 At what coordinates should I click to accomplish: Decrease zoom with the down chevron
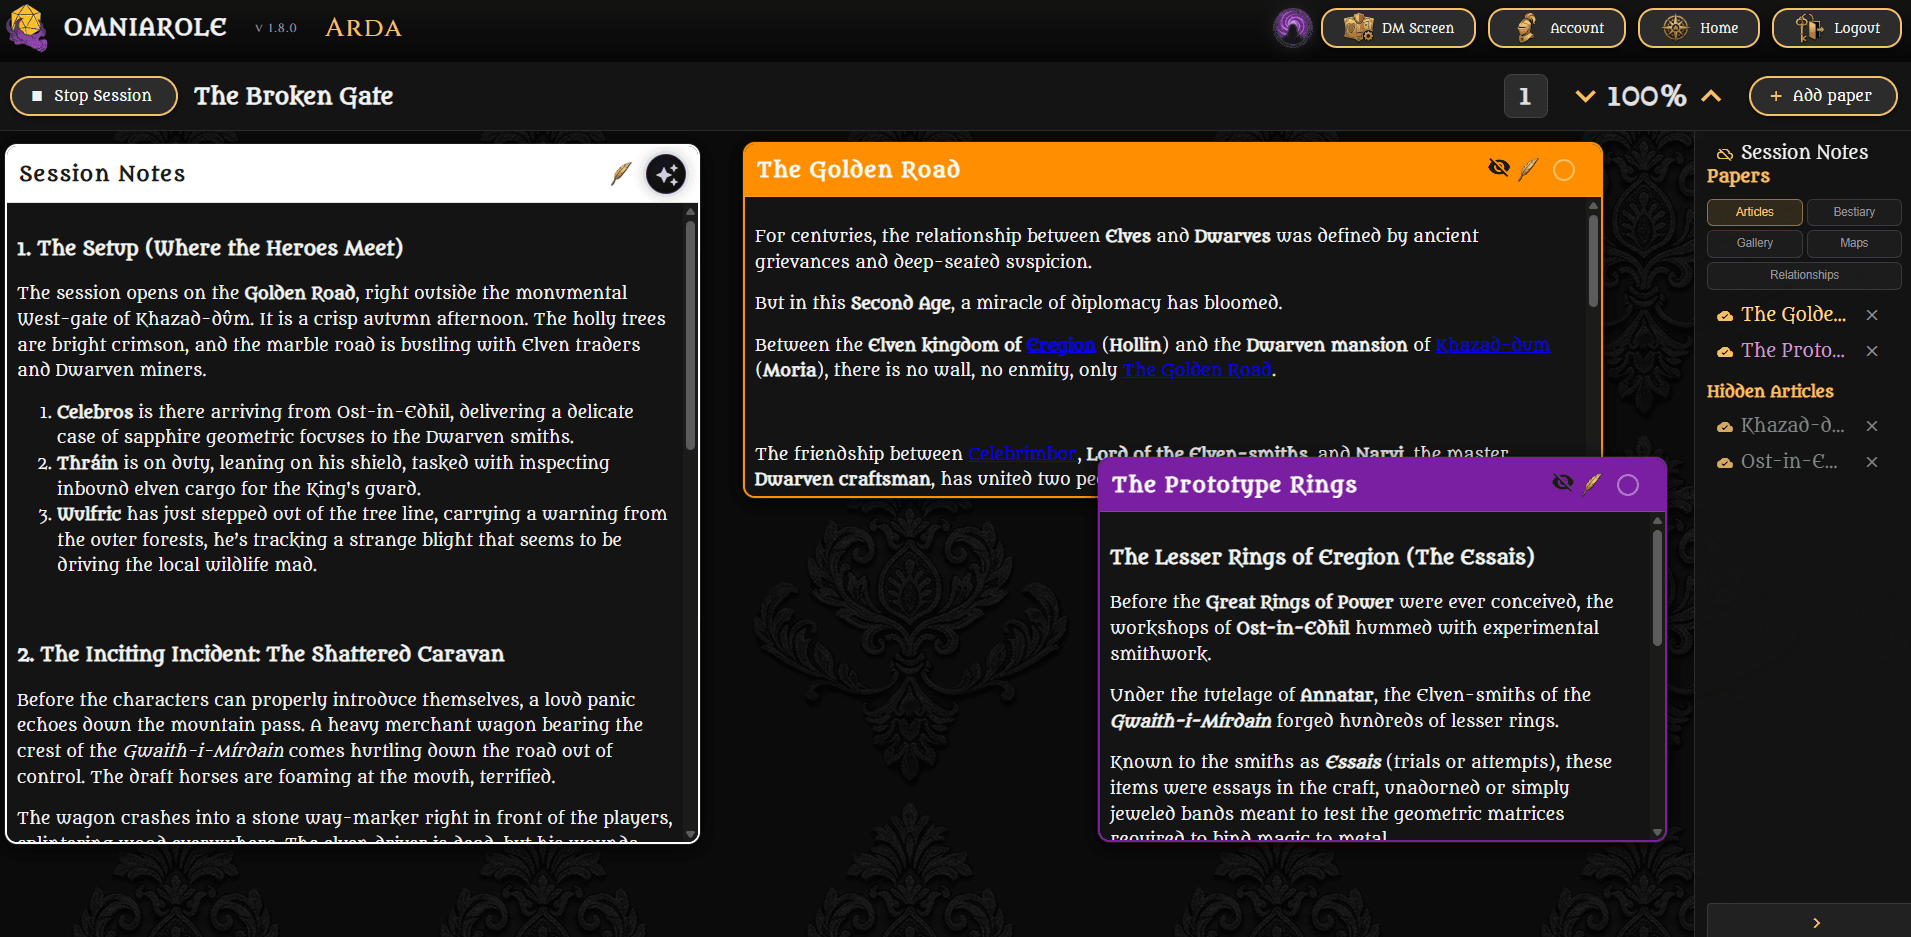click(1585, 96)
